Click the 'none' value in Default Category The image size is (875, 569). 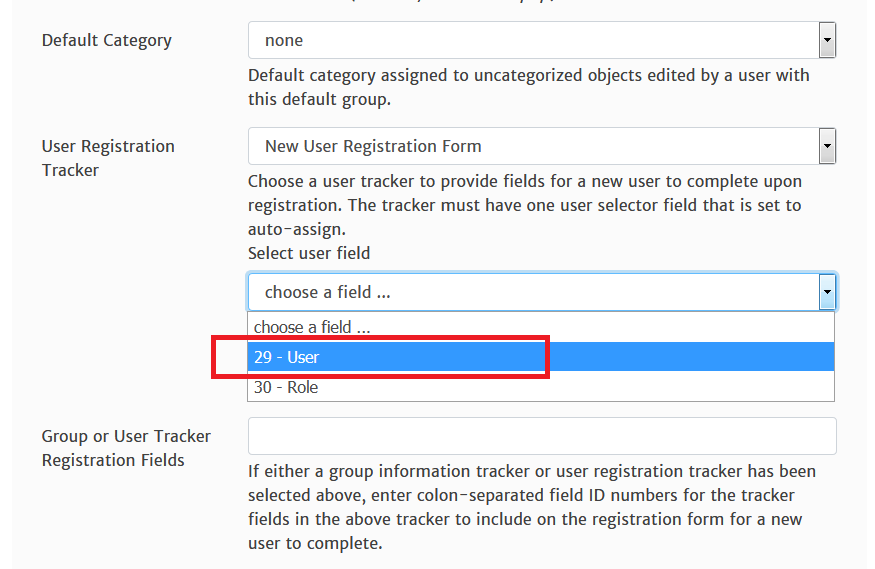tap(284, 41)
